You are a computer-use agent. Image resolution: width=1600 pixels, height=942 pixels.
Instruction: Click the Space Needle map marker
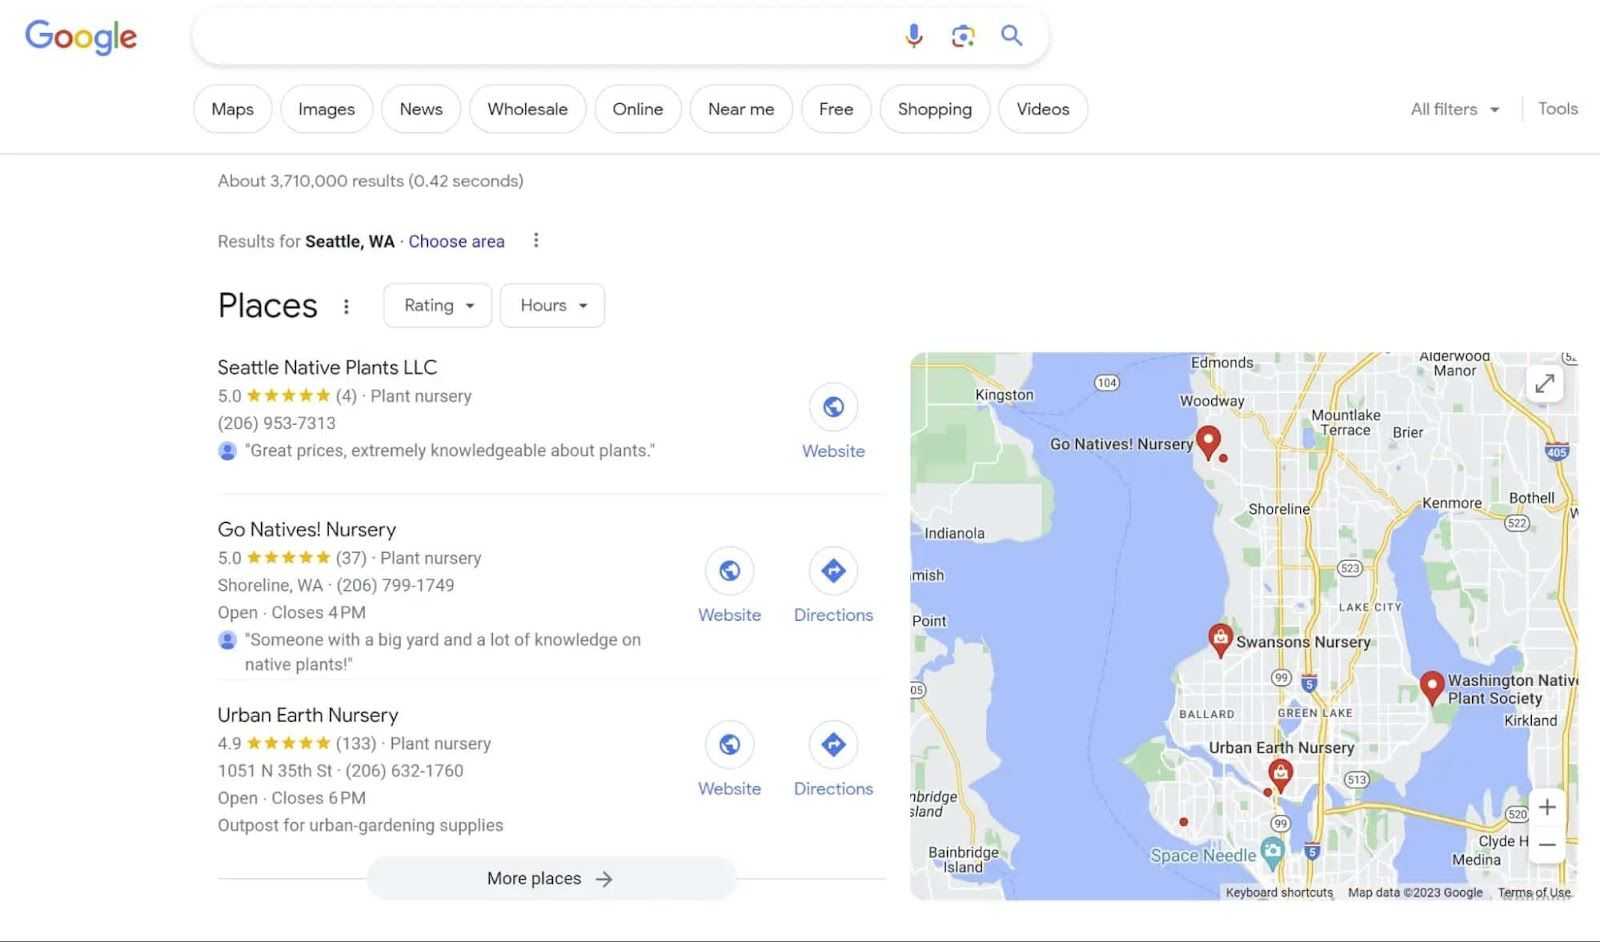1272,852
